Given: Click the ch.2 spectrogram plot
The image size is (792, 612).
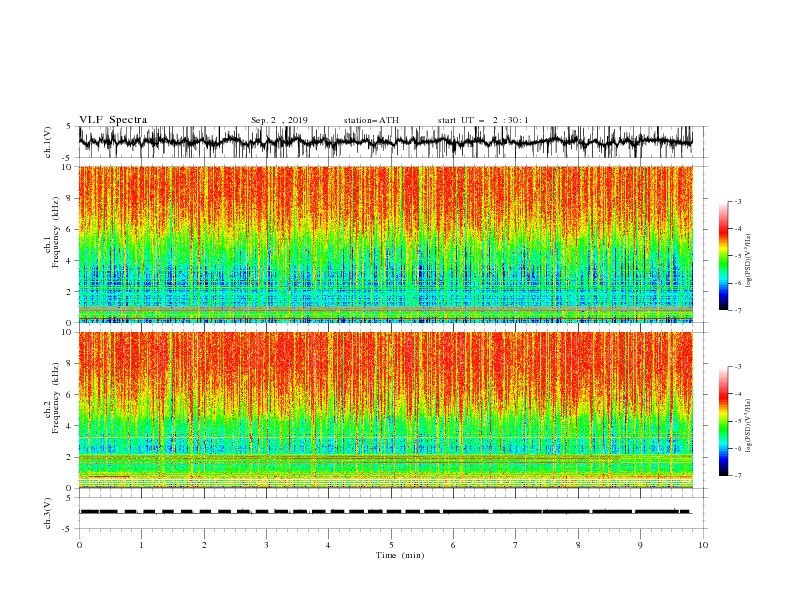Looking at the screenshot, I should tap(386, 410).
